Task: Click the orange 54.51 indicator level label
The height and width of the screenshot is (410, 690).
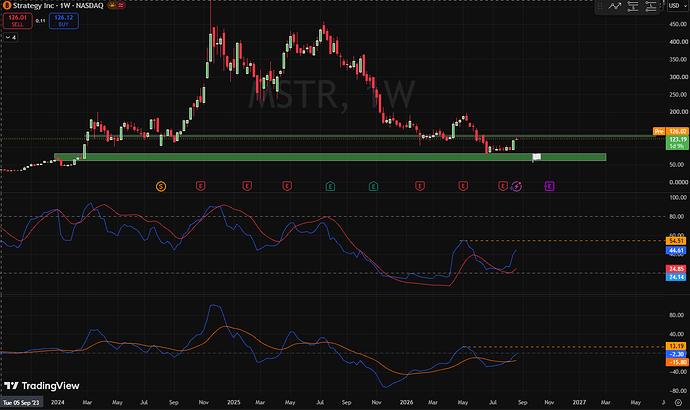Action: 676,241
